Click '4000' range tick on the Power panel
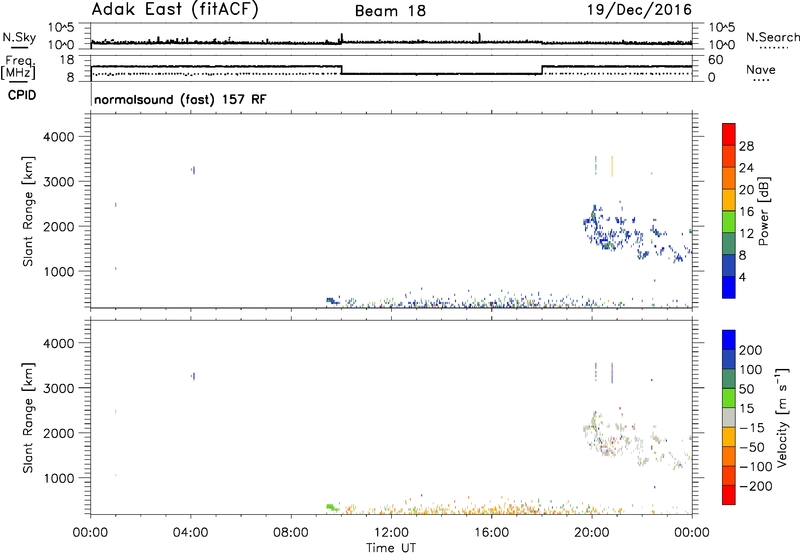Screen dimensions: 800x554 (x=59, y=137)
